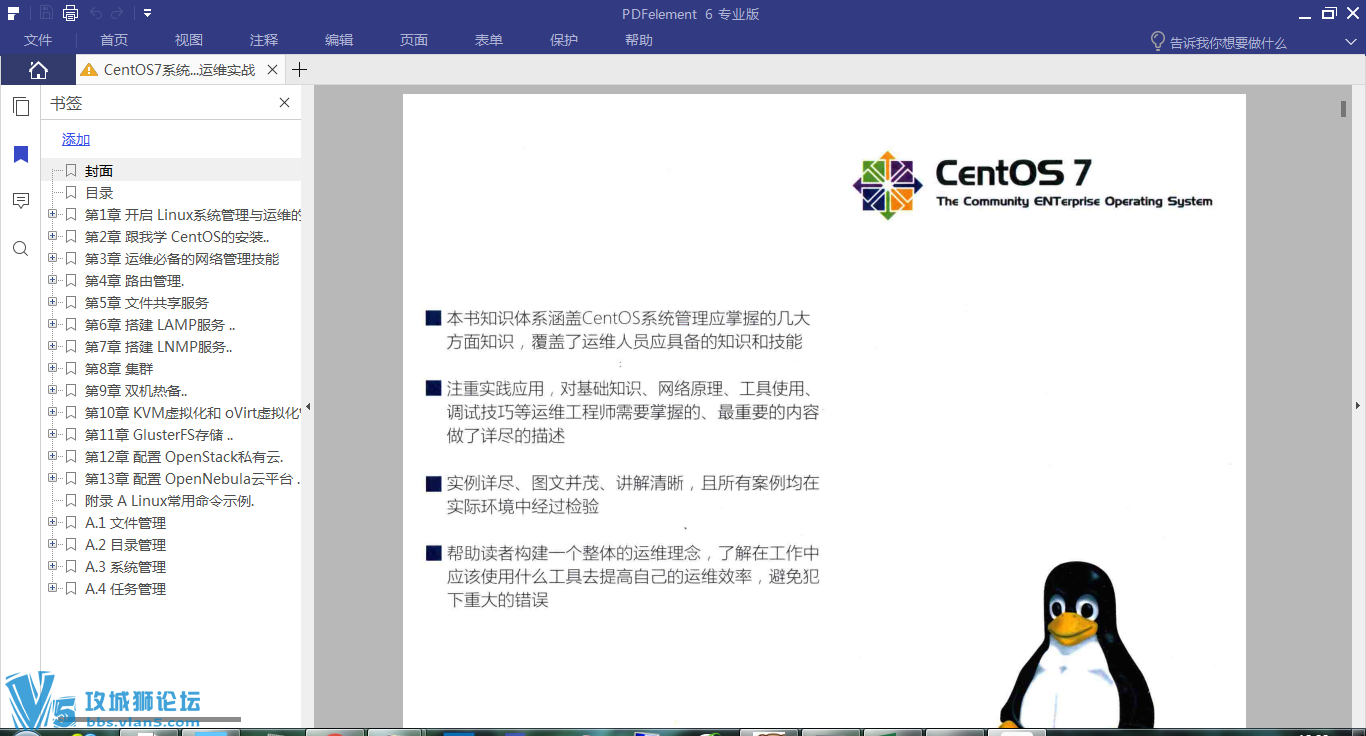Switch to the CentOS7系统...运维实战 document tab
This screenshot has width=1366, height=736.
click(179, 70)
